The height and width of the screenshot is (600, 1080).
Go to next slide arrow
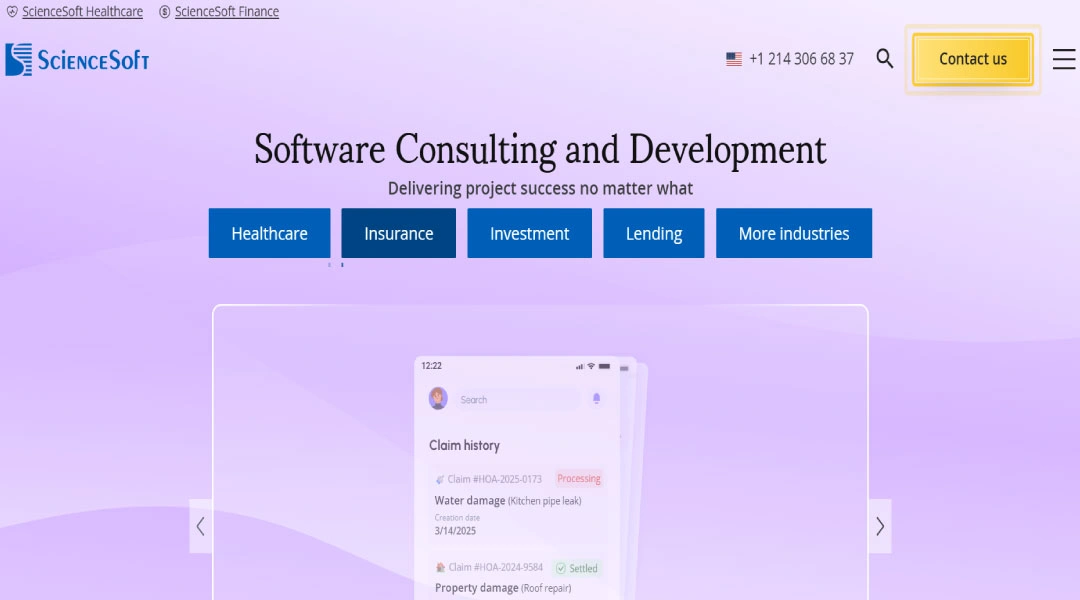(x=880, y=526)
